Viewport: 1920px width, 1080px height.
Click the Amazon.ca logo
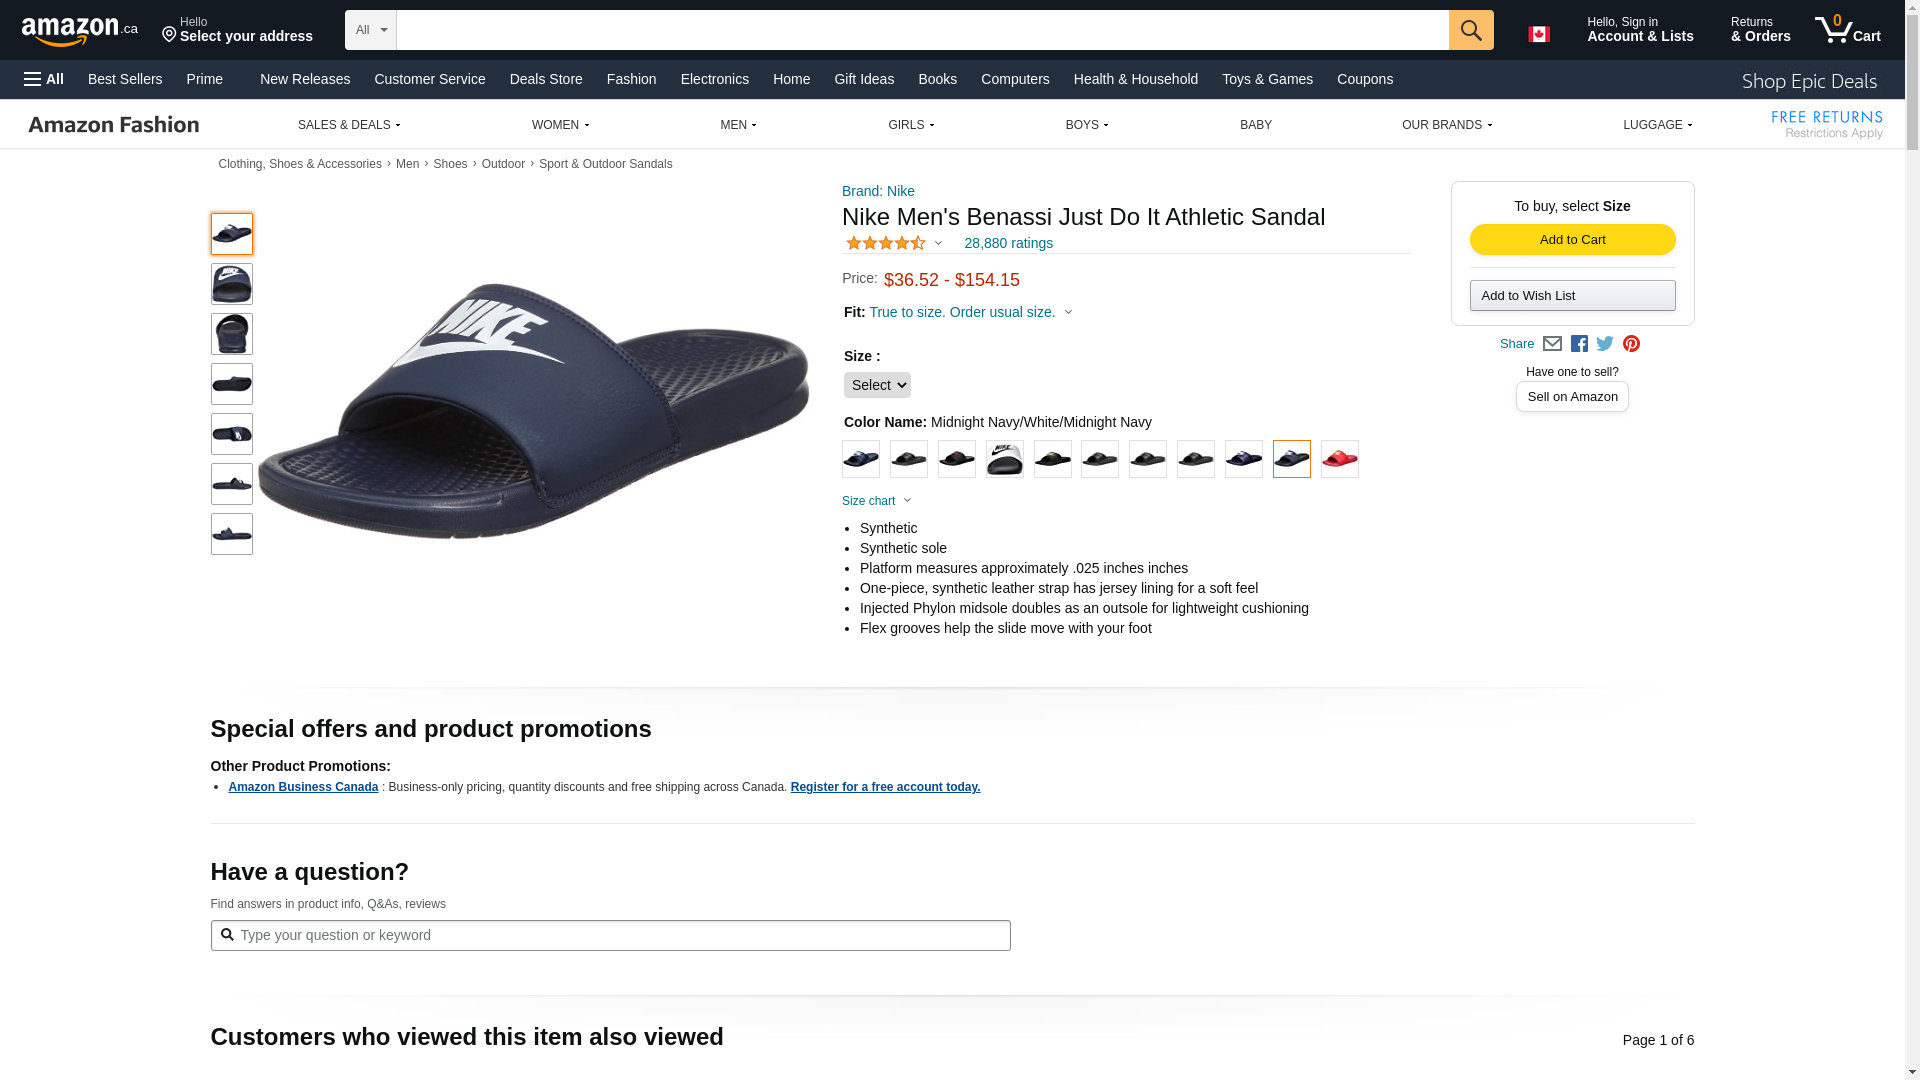click(80, 31)
